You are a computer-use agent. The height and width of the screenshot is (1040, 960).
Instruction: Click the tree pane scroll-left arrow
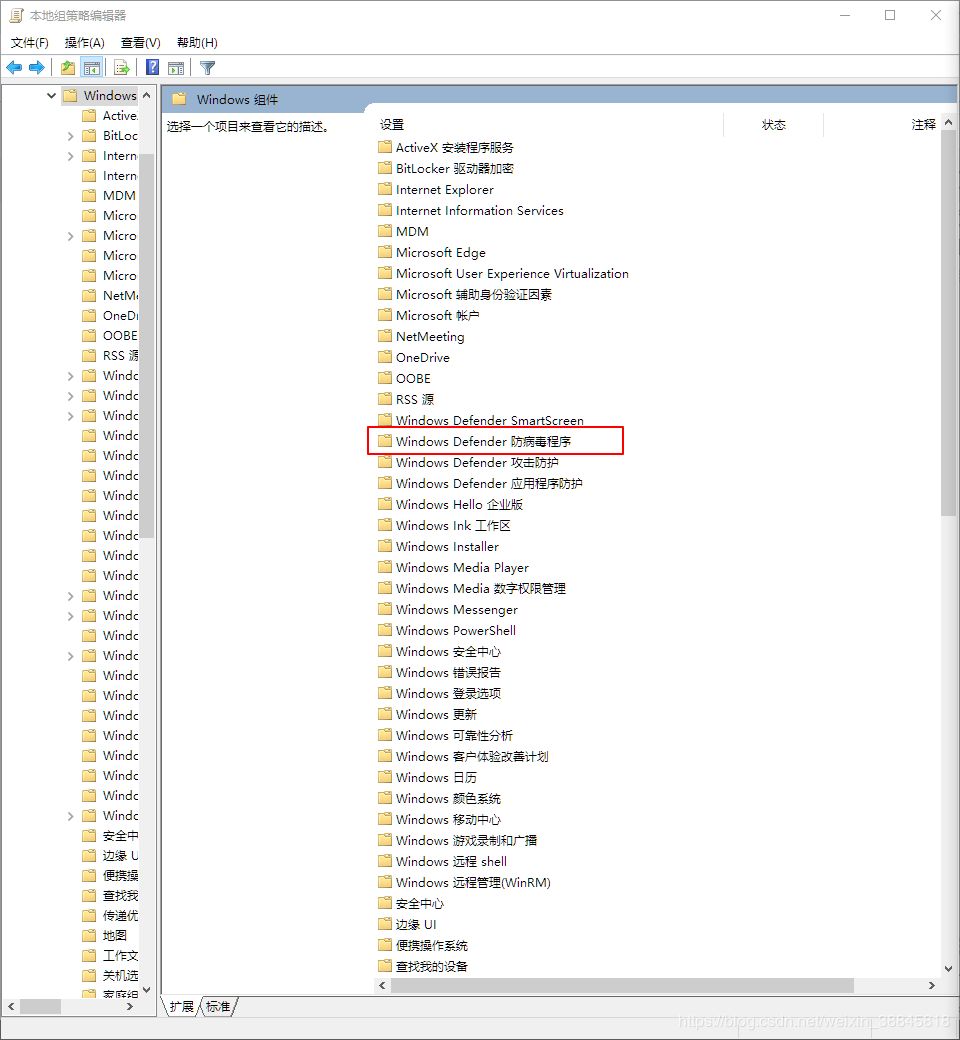(x=11, y=1007)
